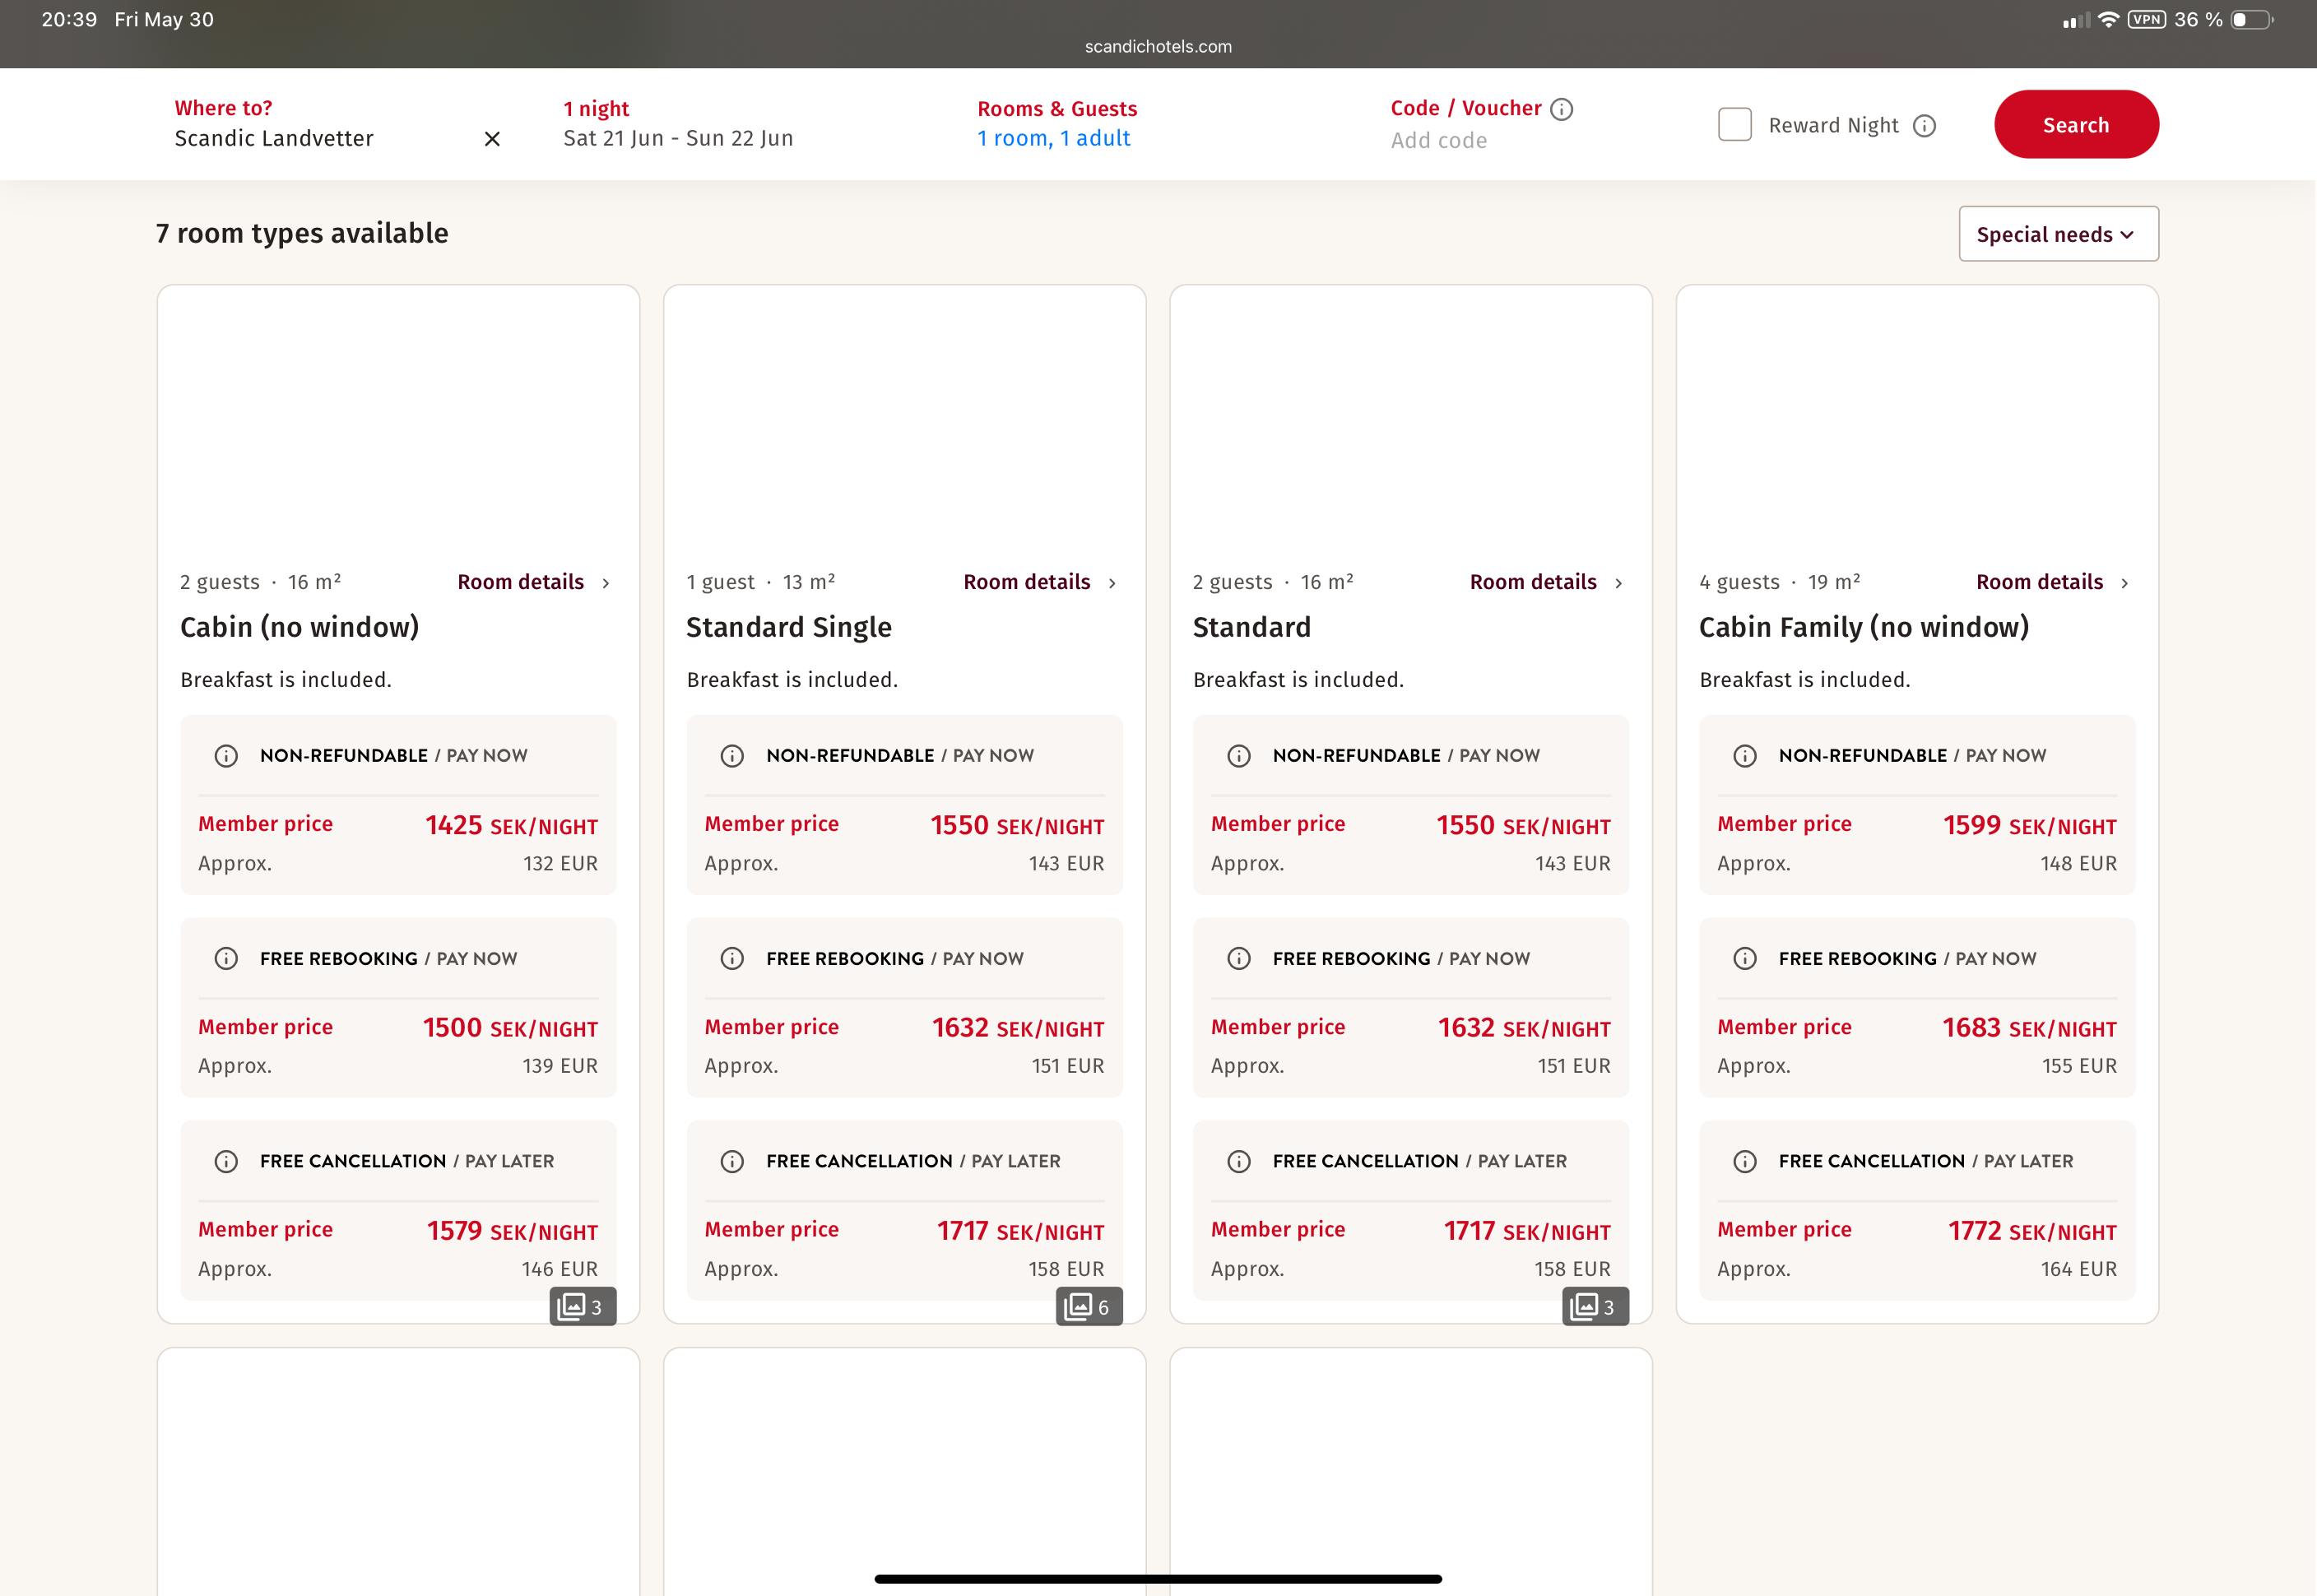Open Code / Voucher info icon
Image resolution: width=2317 pixels, height=1596 pixels.
(x=1561, y=109)
